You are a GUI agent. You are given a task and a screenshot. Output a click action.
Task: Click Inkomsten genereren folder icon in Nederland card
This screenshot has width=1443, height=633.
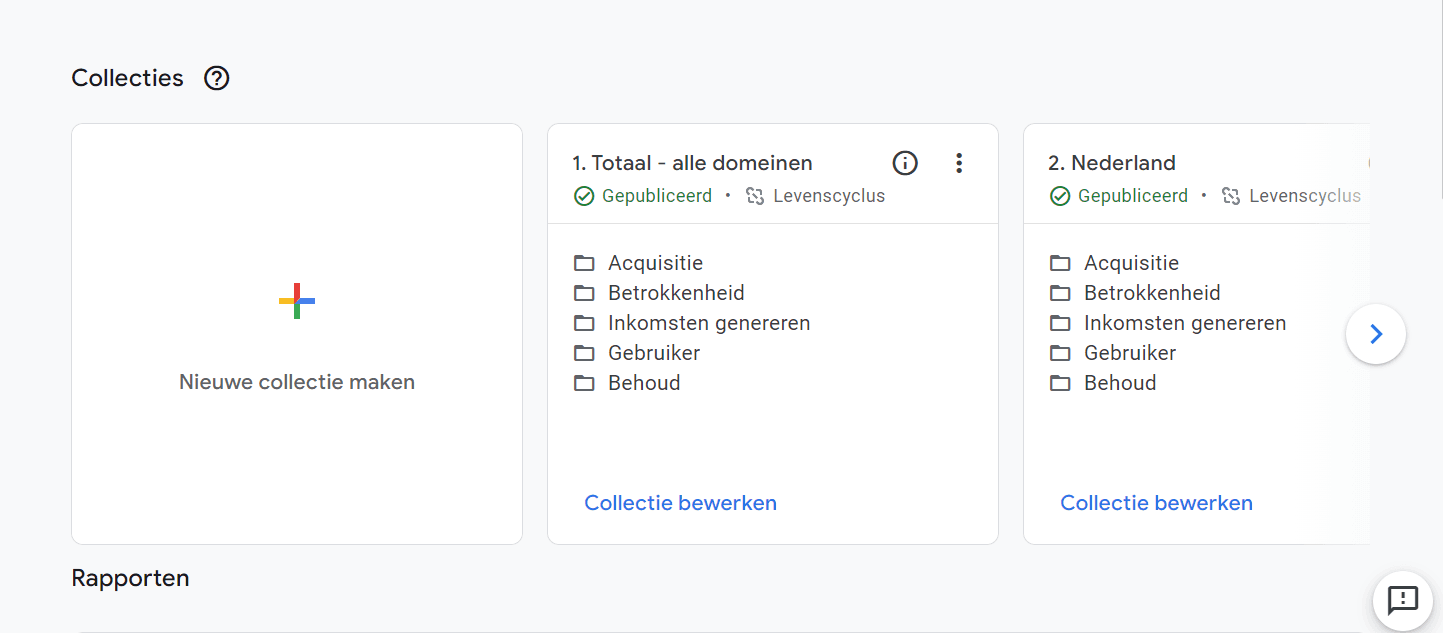[1060, 323]
